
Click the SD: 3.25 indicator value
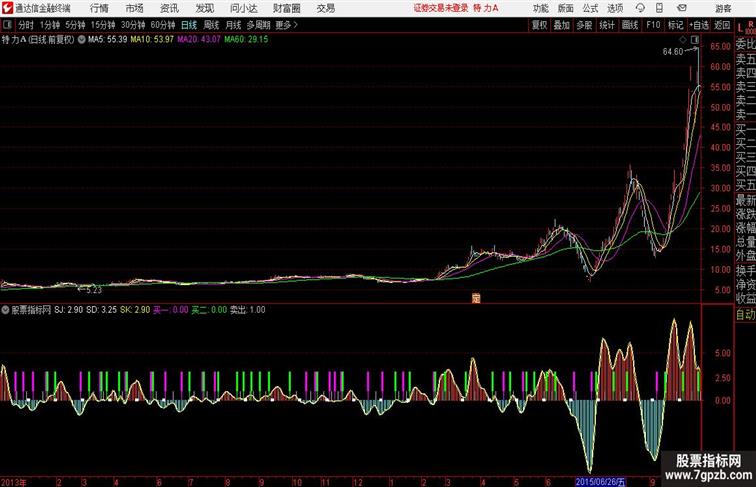click(x=101, y=310)
